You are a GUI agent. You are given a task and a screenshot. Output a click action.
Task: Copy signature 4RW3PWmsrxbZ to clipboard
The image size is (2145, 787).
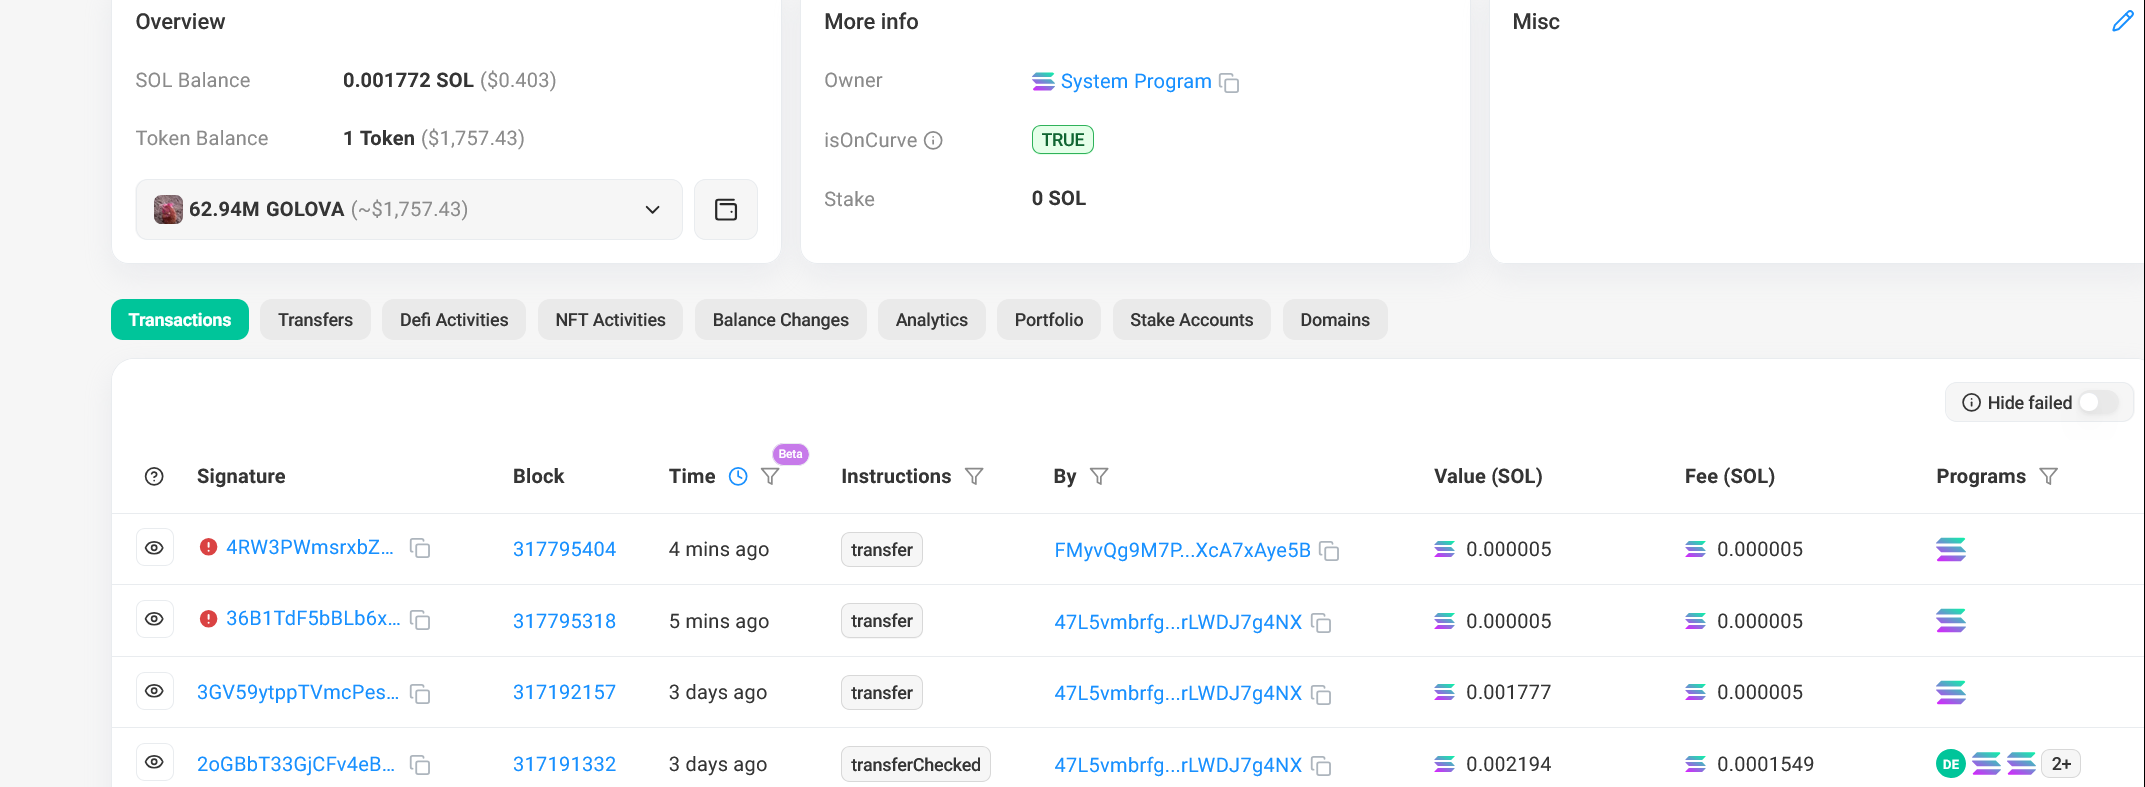[421, 549]
